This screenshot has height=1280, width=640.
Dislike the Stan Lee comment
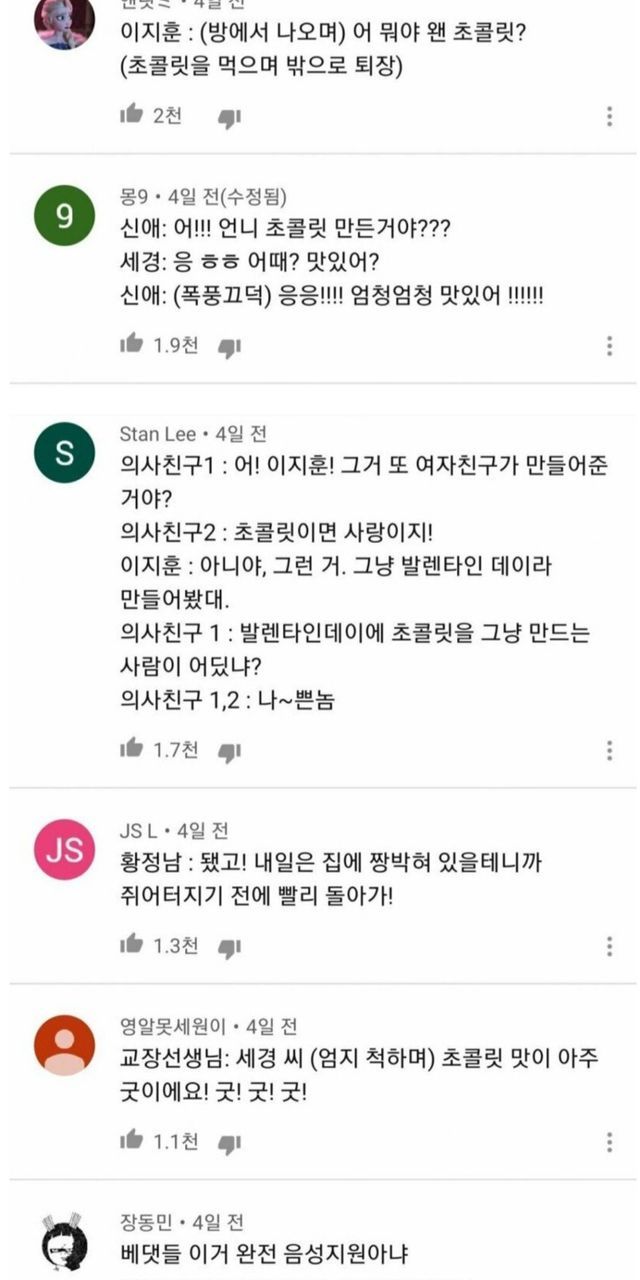[x=230, y=751]
